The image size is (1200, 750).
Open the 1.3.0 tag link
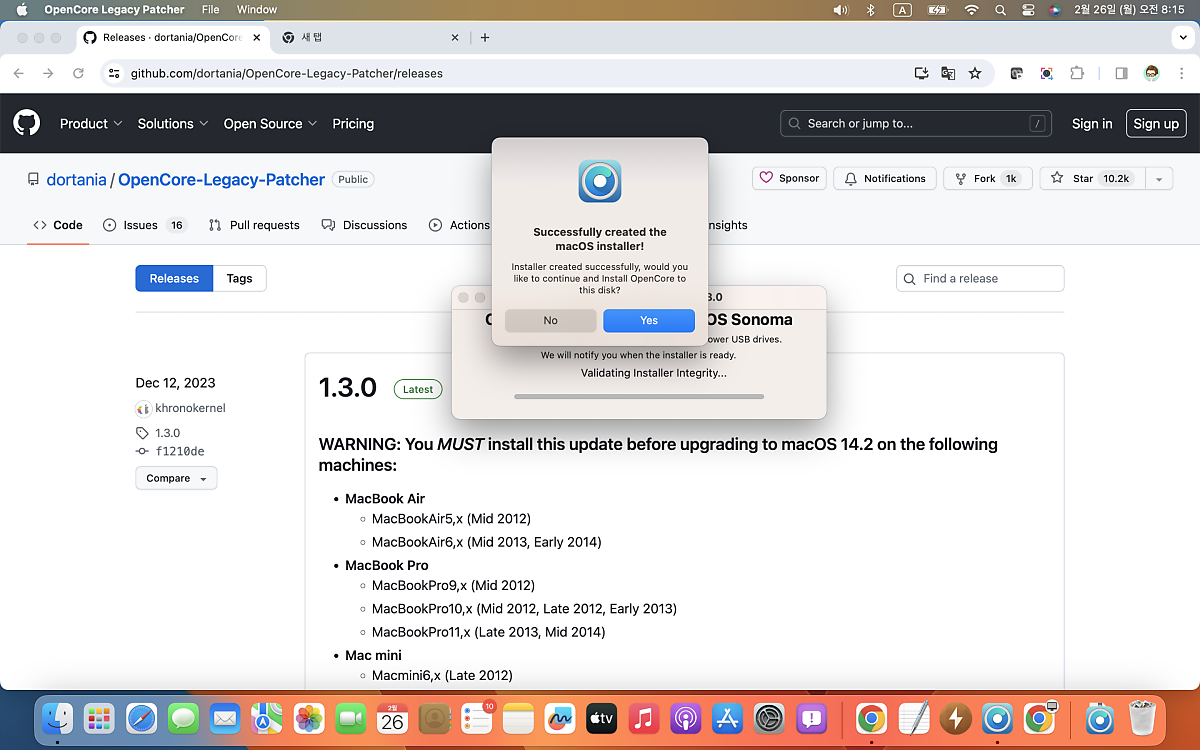click(x=167, y=433)
